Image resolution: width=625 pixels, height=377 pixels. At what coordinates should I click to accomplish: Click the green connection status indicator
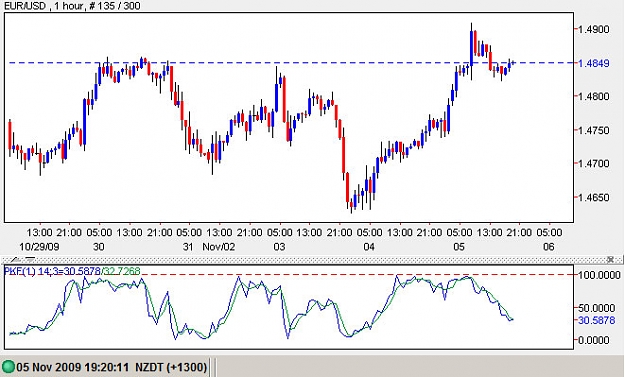tap(8, 367)
